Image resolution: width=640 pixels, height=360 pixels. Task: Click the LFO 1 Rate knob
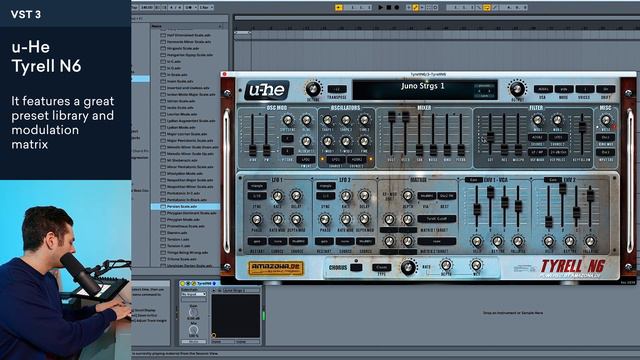point(278,196)
